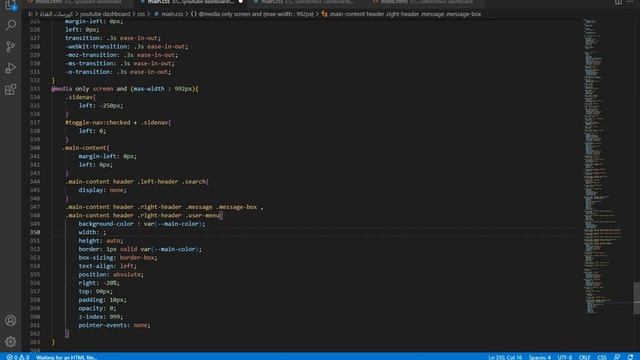Click 'CRLF' end of line status
Viewport: 640px width, 360px height.
click(x=584, y=357)
